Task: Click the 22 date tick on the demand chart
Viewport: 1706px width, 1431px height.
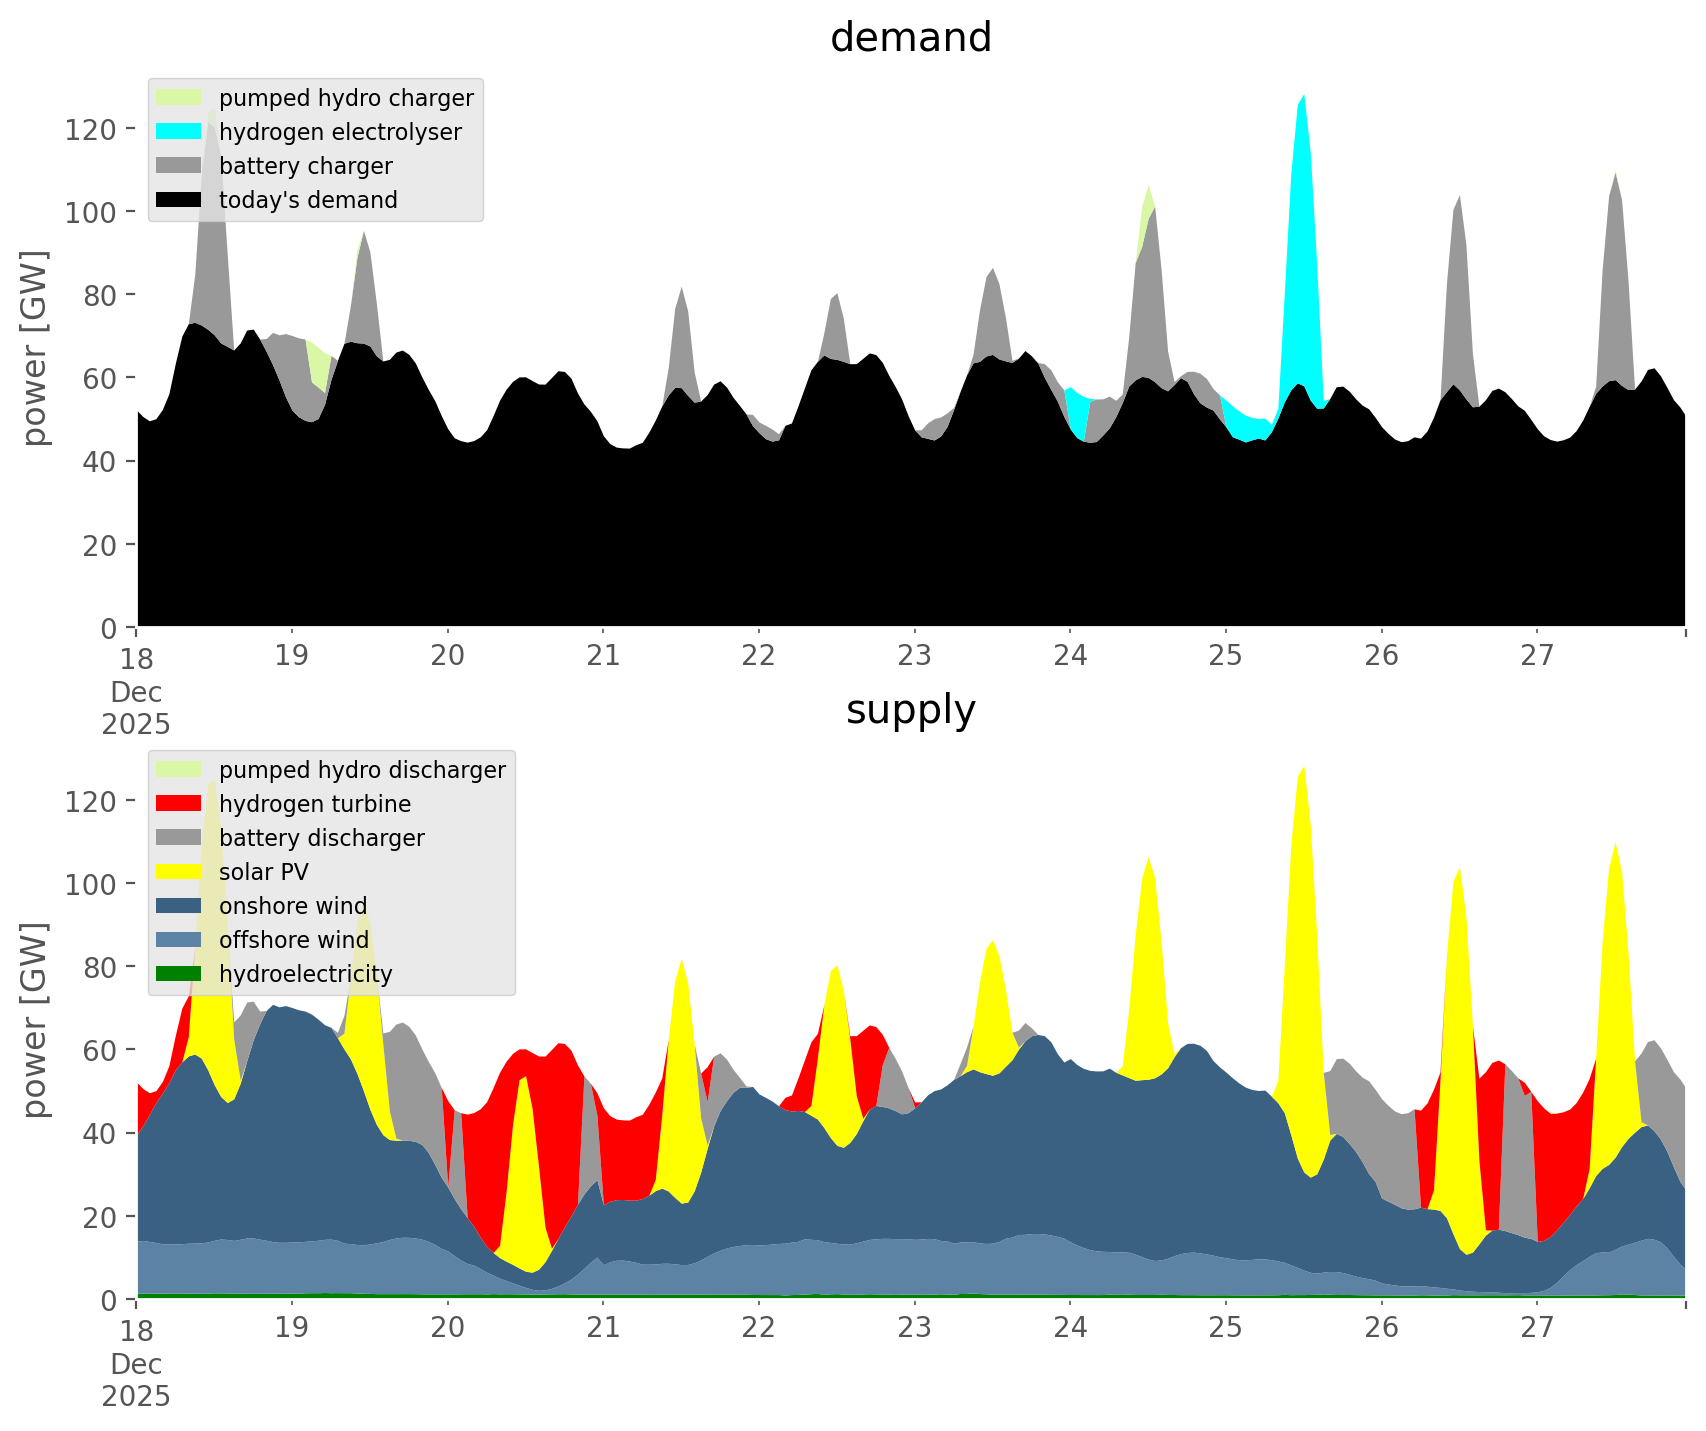Action: click(759, 656)
